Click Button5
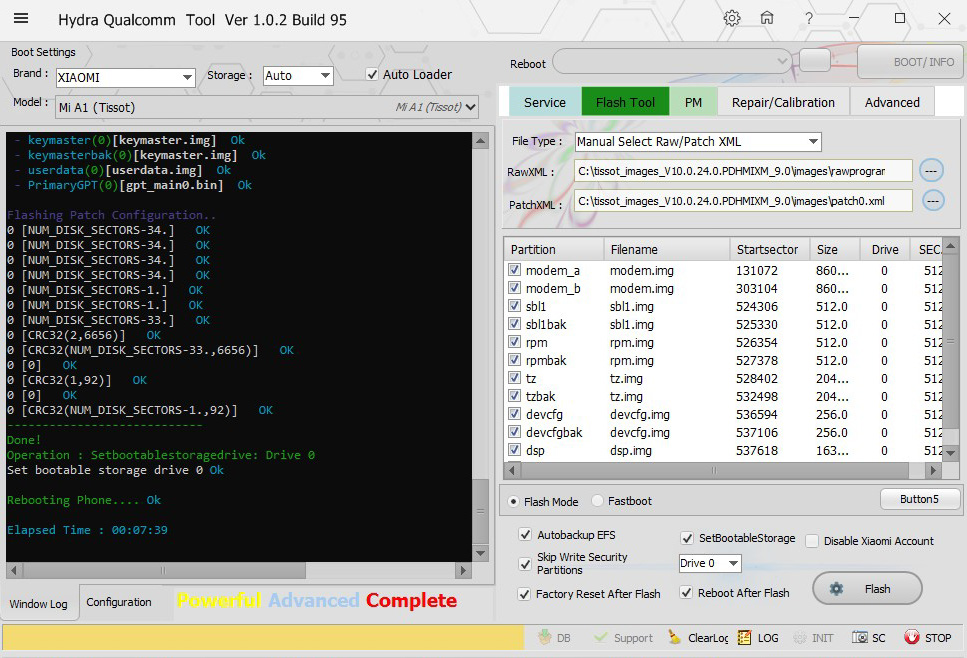Image resolution: width=967 pixels, height=658 pixels. [919, 499]
